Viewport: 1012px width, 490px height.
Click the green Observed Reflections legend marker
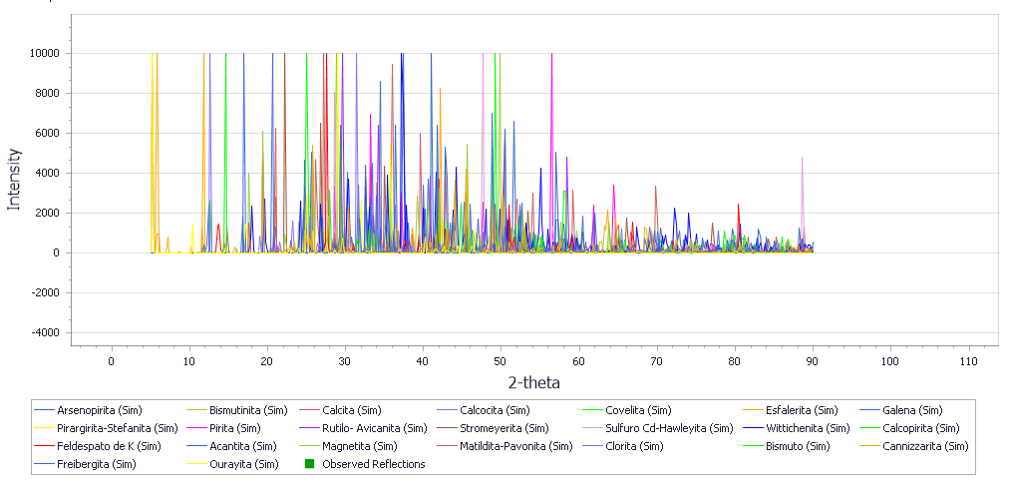[311, 464]
